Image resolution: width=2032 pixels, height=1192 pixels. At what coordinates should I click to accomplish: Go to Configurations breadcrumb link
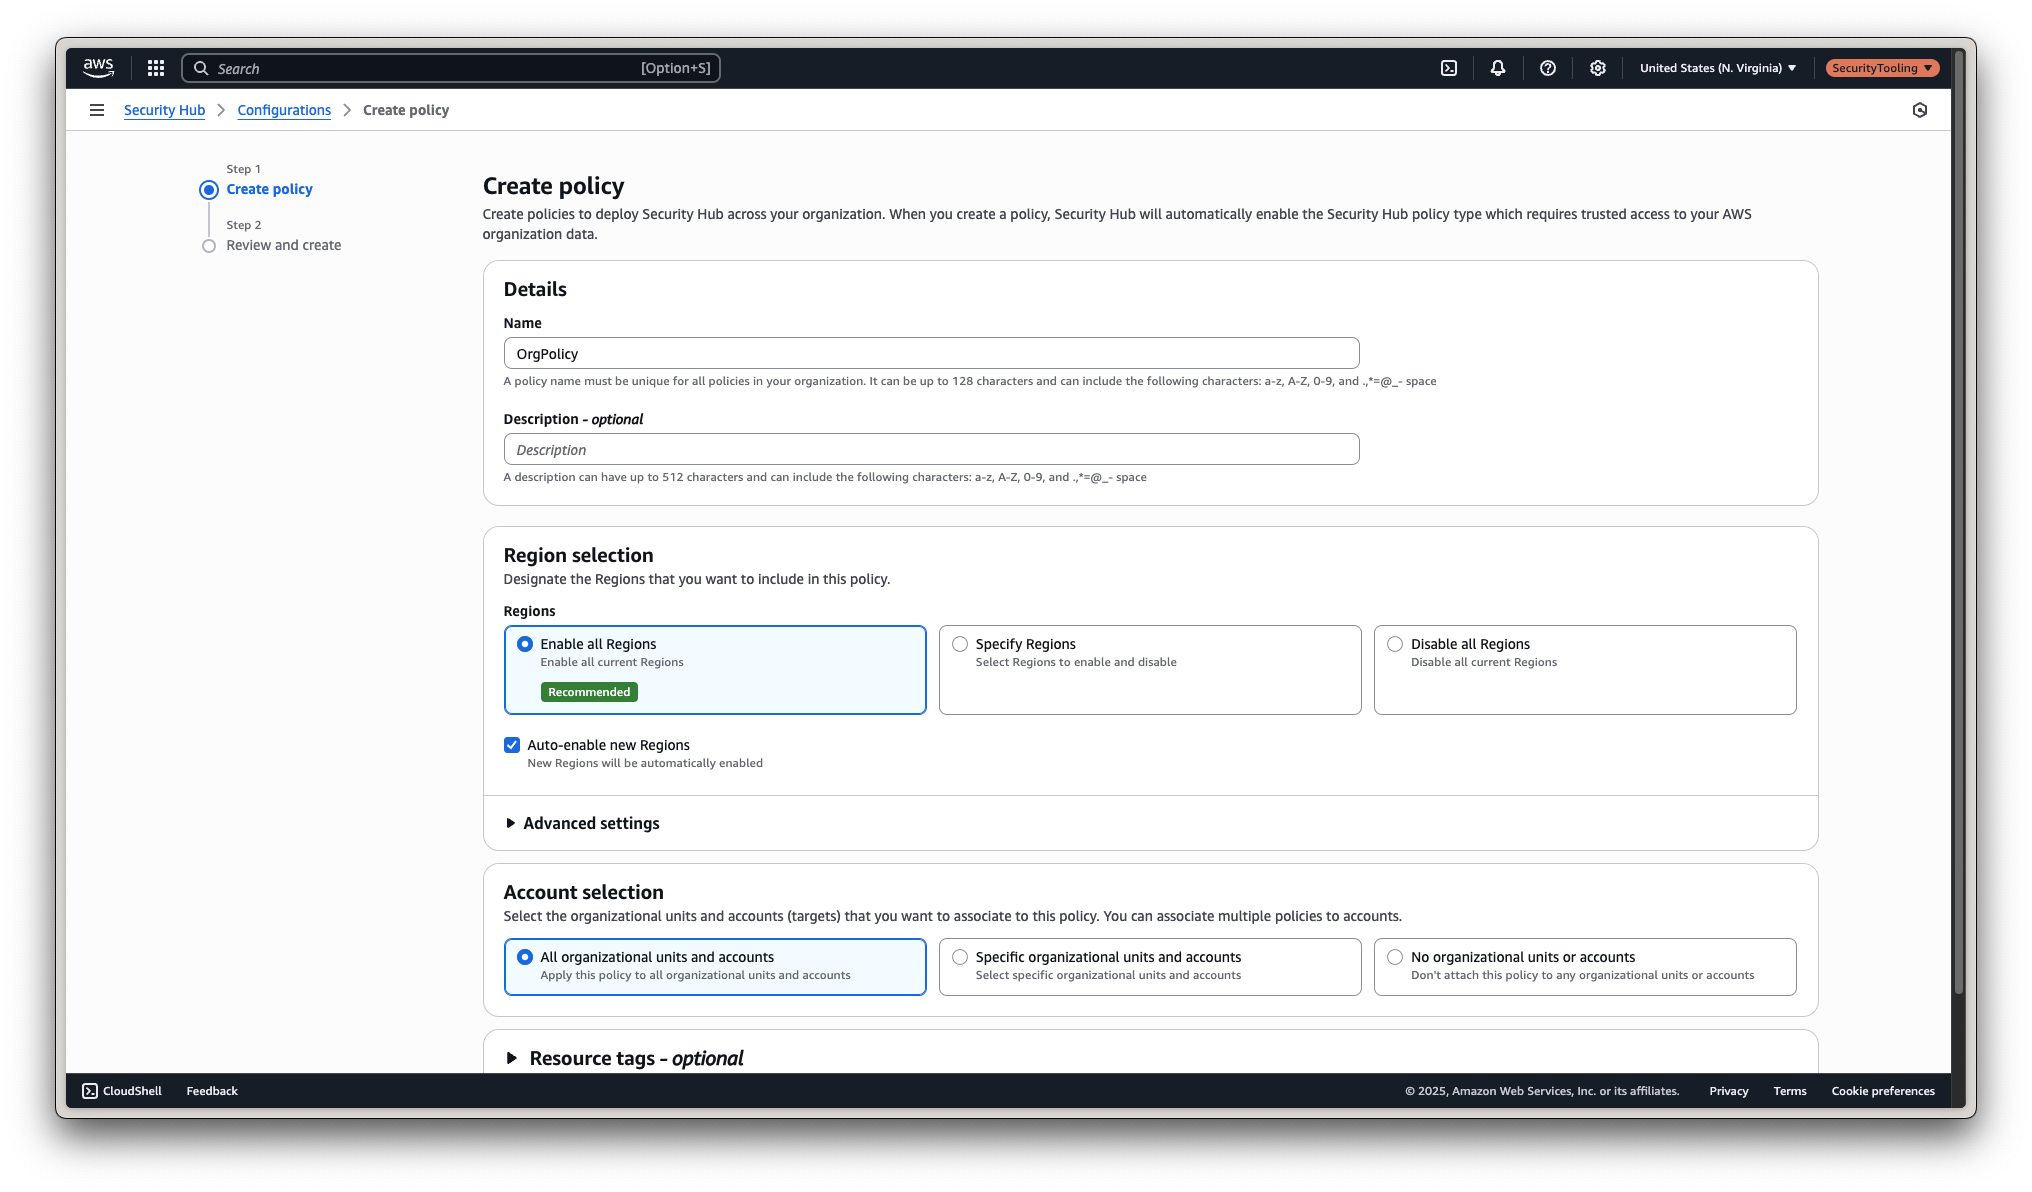[284, 110]
